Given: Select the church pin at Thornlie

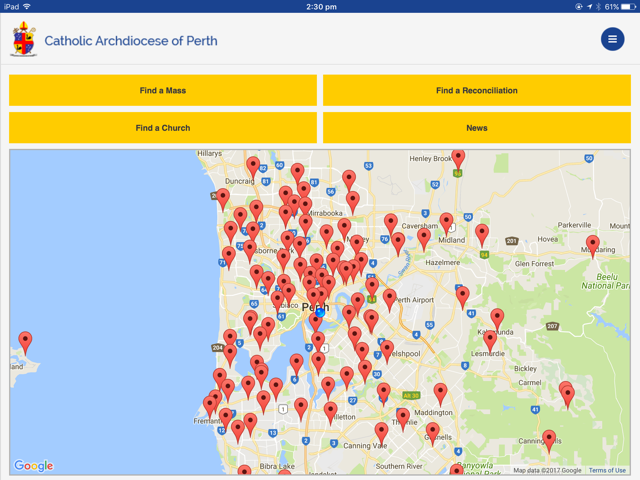Looking at the screenshot, I should click(x=403, y=418).
